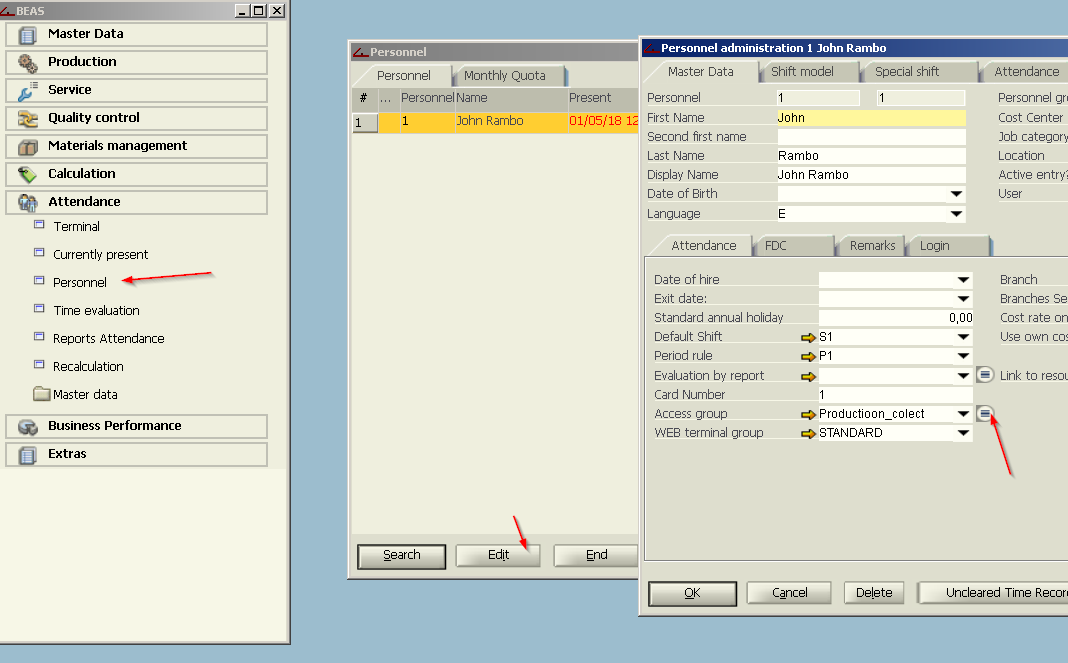1068x663 pixels.
Task: Click the icon beside Terminal
Action: [x=40, y=225]
